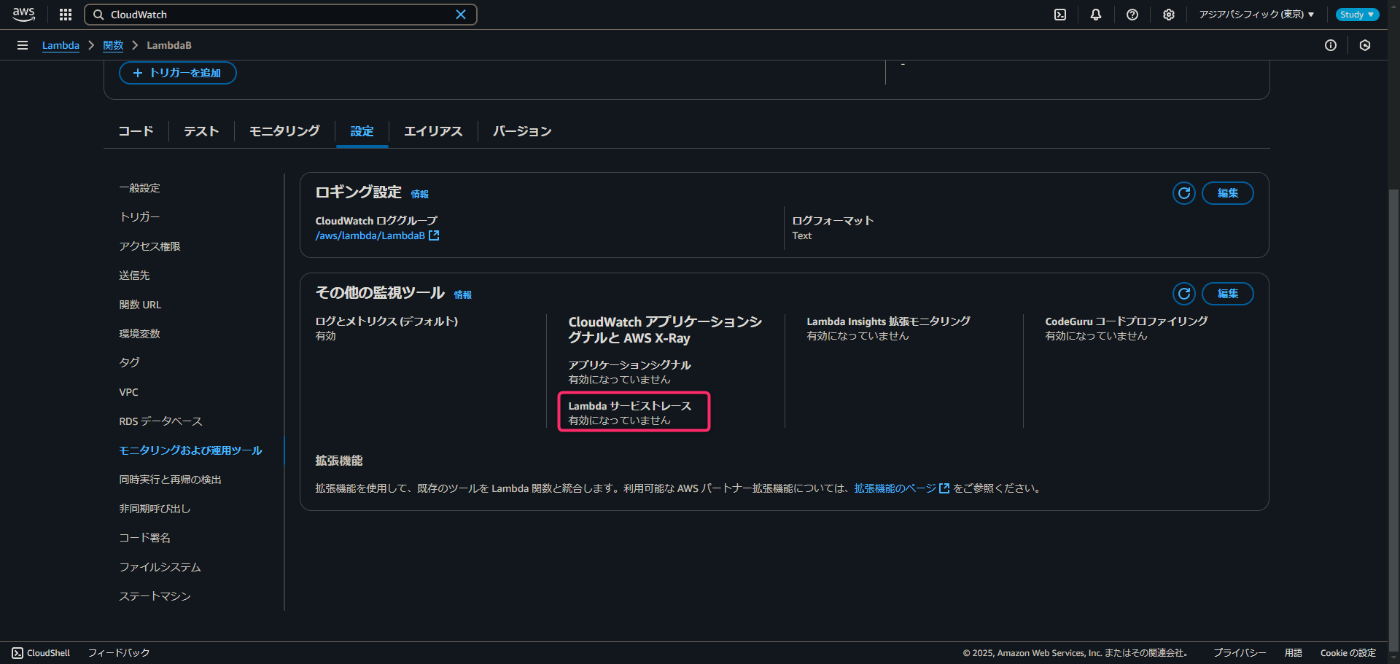Open the help question mark menu
Image resolution: width=1400 pixels, height=664 pixels.
click(x=1132, y=15)
